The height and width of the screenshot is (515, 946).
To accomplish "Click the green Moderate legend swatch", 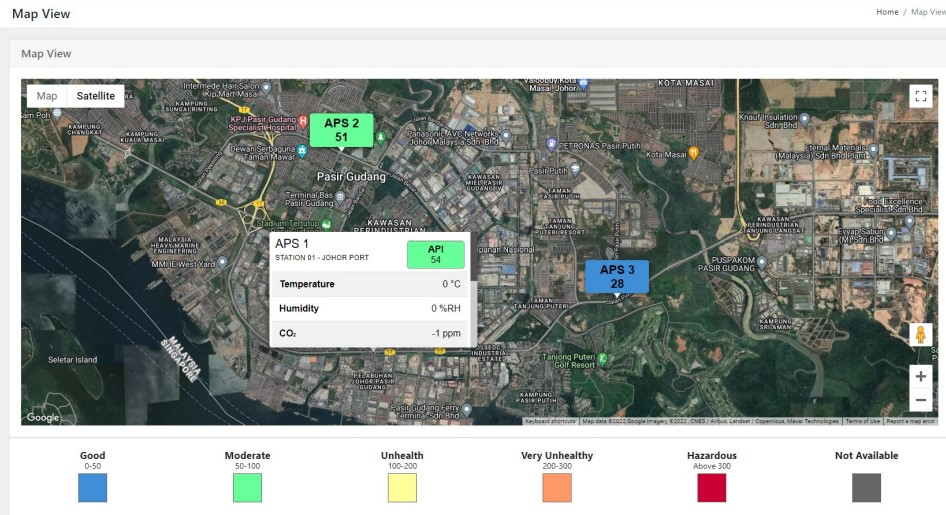I will pos(247,488).
